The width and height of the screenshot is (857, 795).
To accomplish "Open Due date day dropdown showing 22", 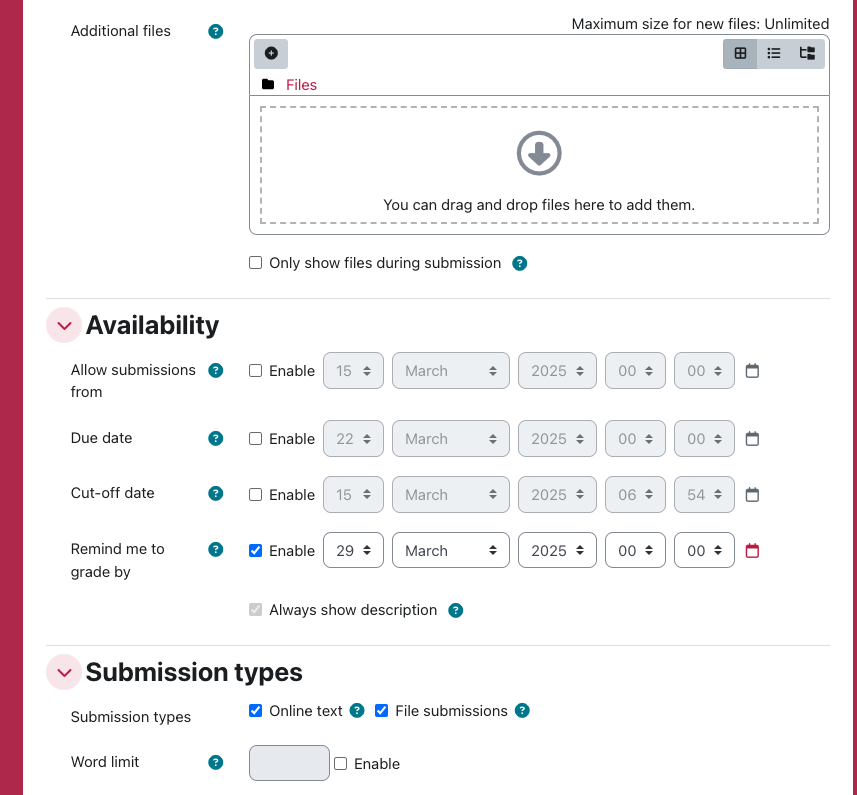I will (353, 438).
